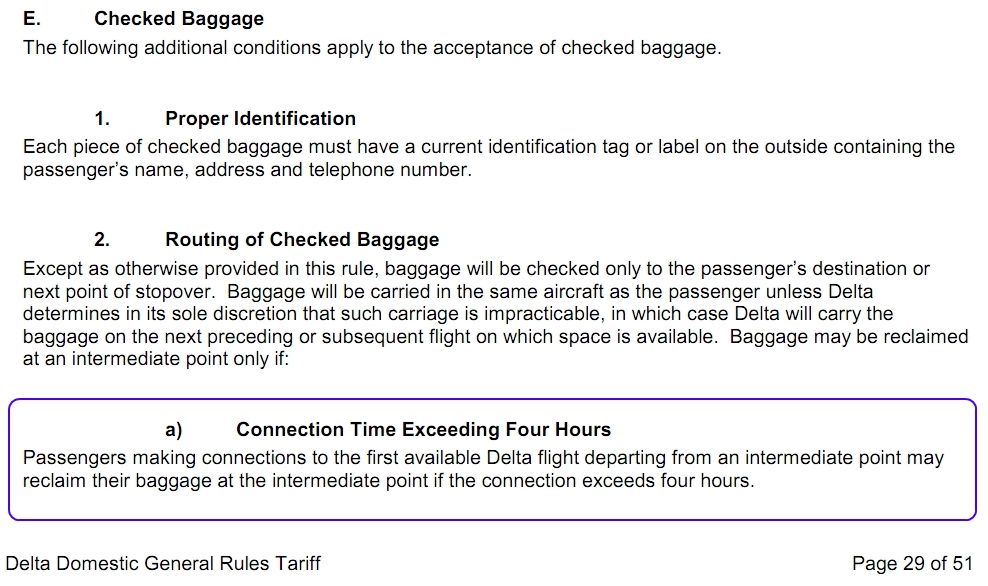Click the "Page 29 of 51" page indicator
Image resolution: width=988 pixels, height=586 pixels.
[x=912, y=564]
